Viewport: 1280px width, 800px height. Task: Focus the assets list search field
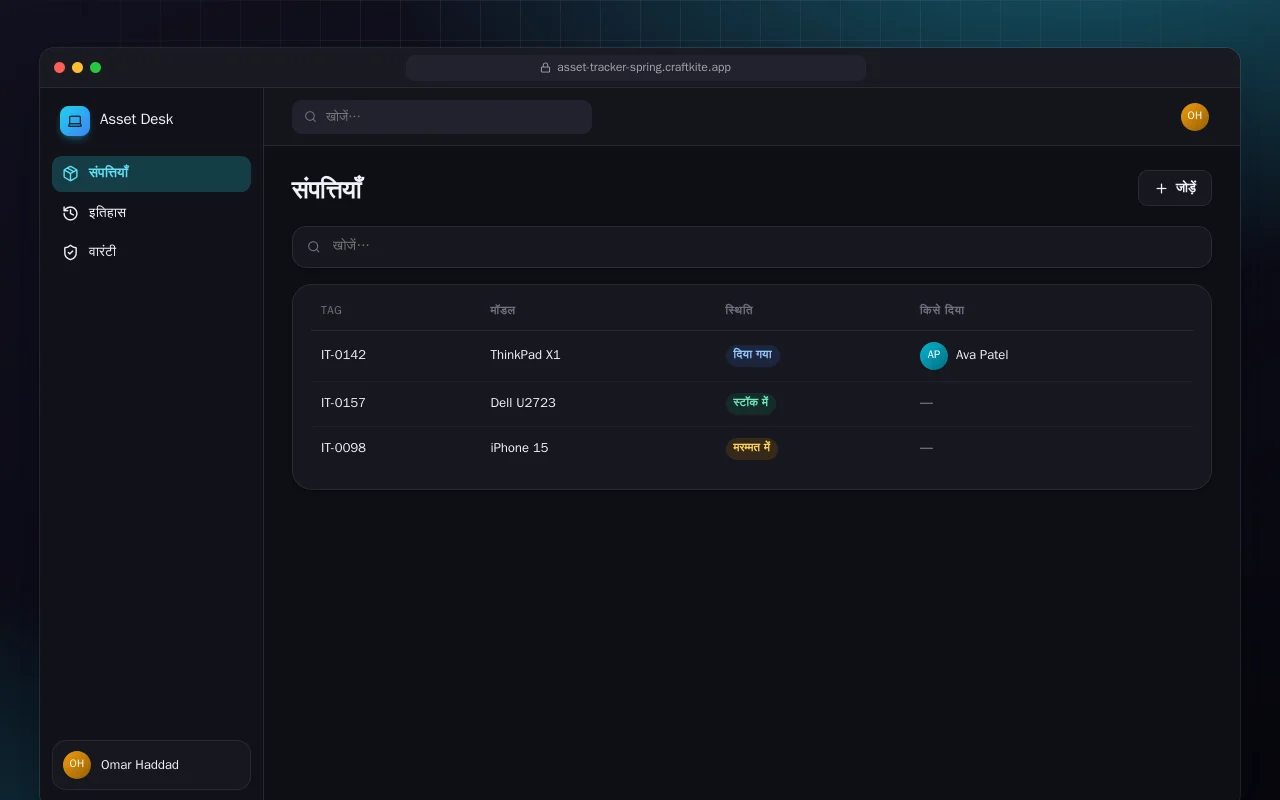tap(752, 247)
